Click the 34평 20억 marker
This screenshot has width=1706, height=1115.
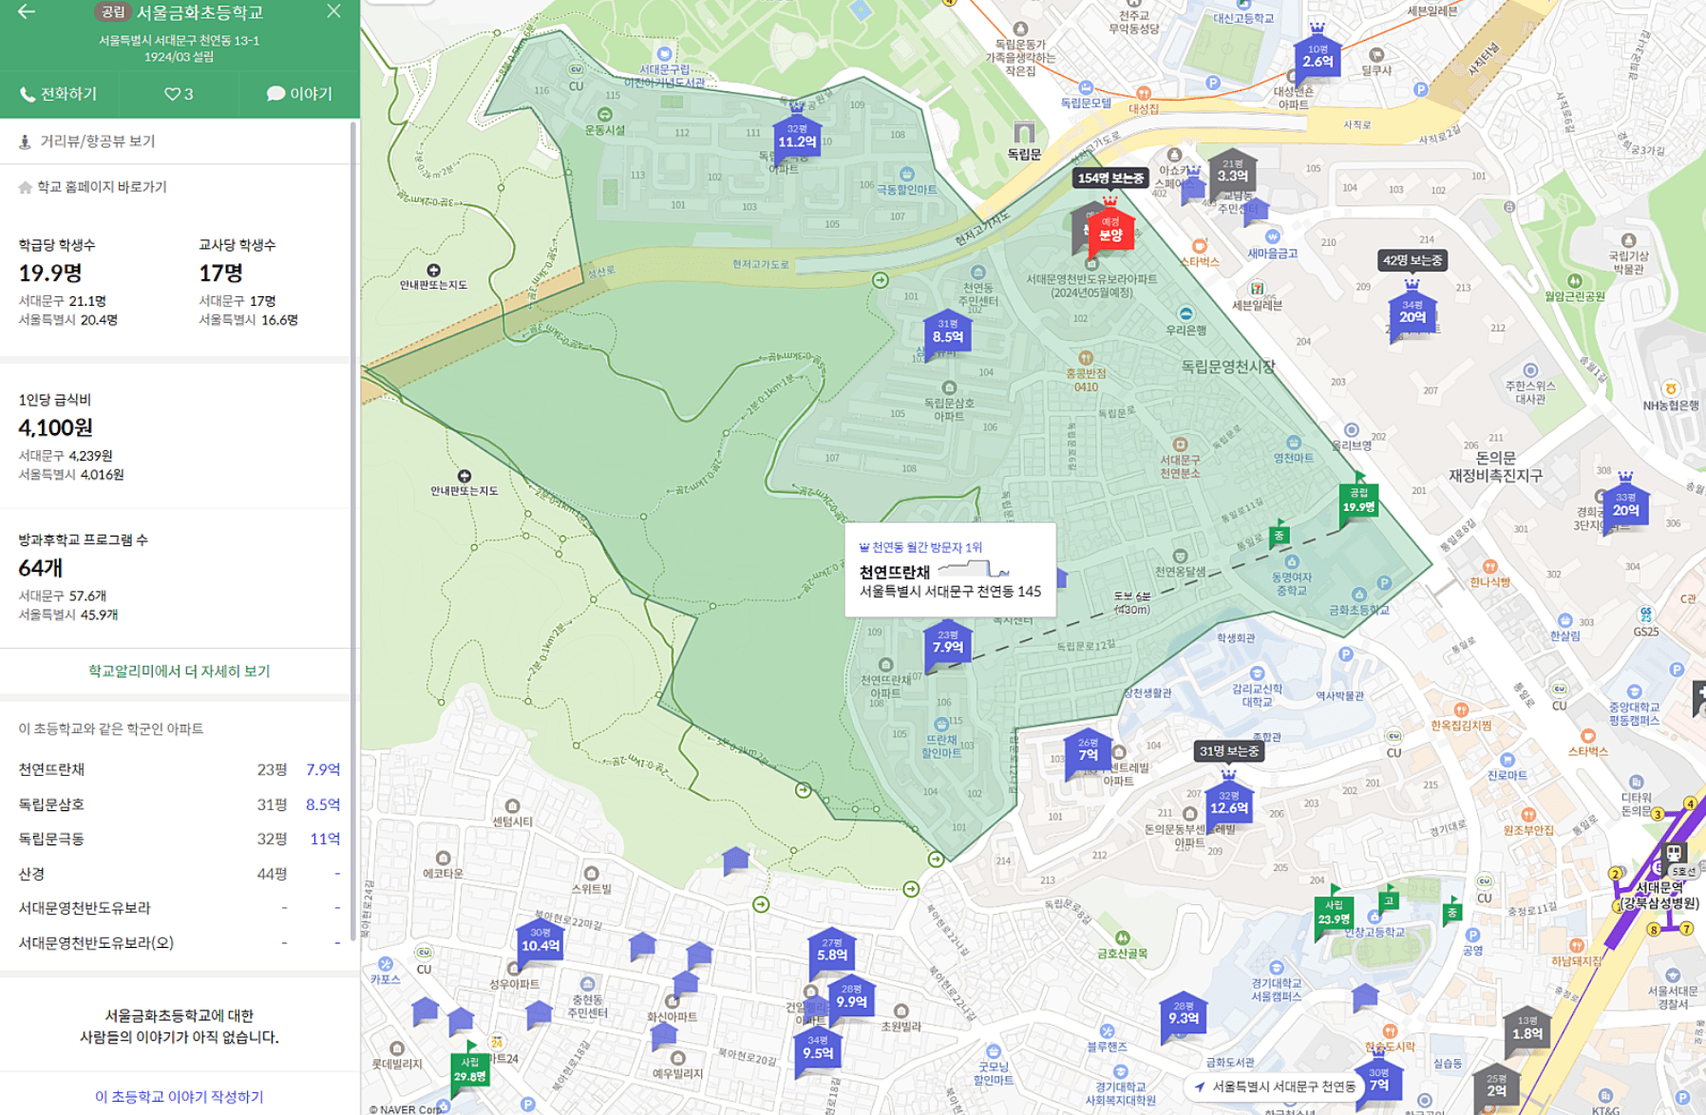click(x=1412, y=314)
